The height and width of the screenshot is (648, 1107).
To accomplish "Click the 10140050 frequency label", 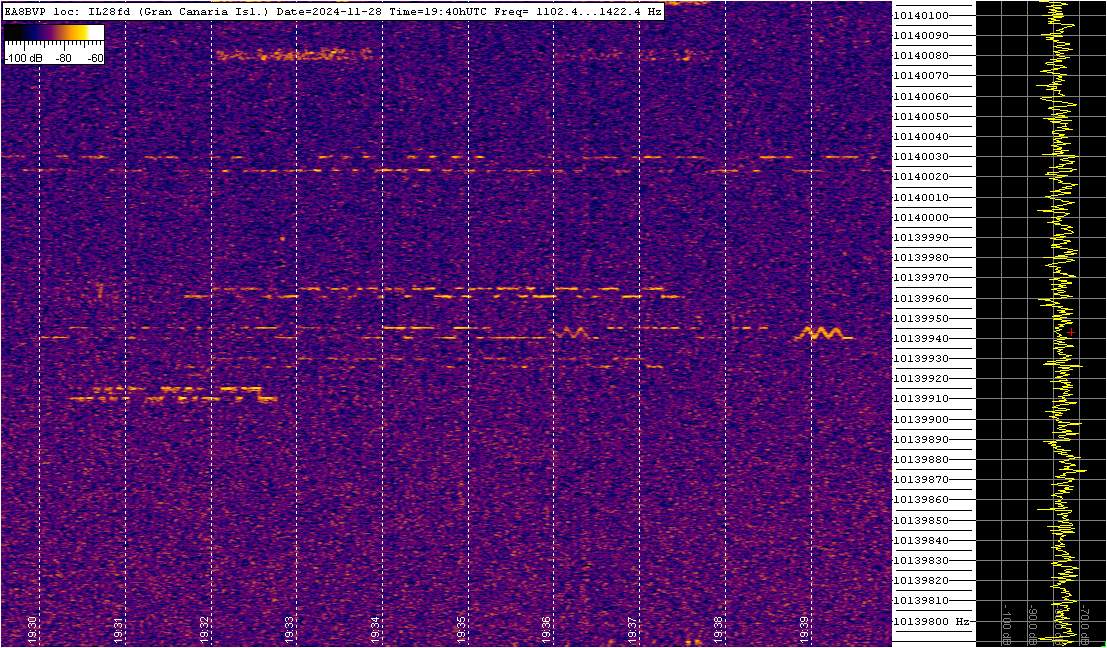I will (x=921, y=116).
